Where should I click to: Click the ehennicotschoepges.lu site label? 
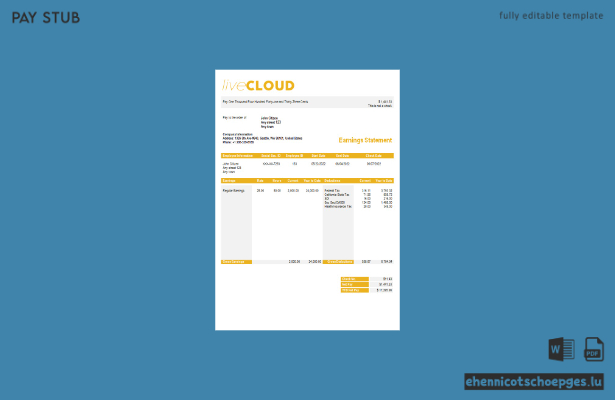coord(534,382)
